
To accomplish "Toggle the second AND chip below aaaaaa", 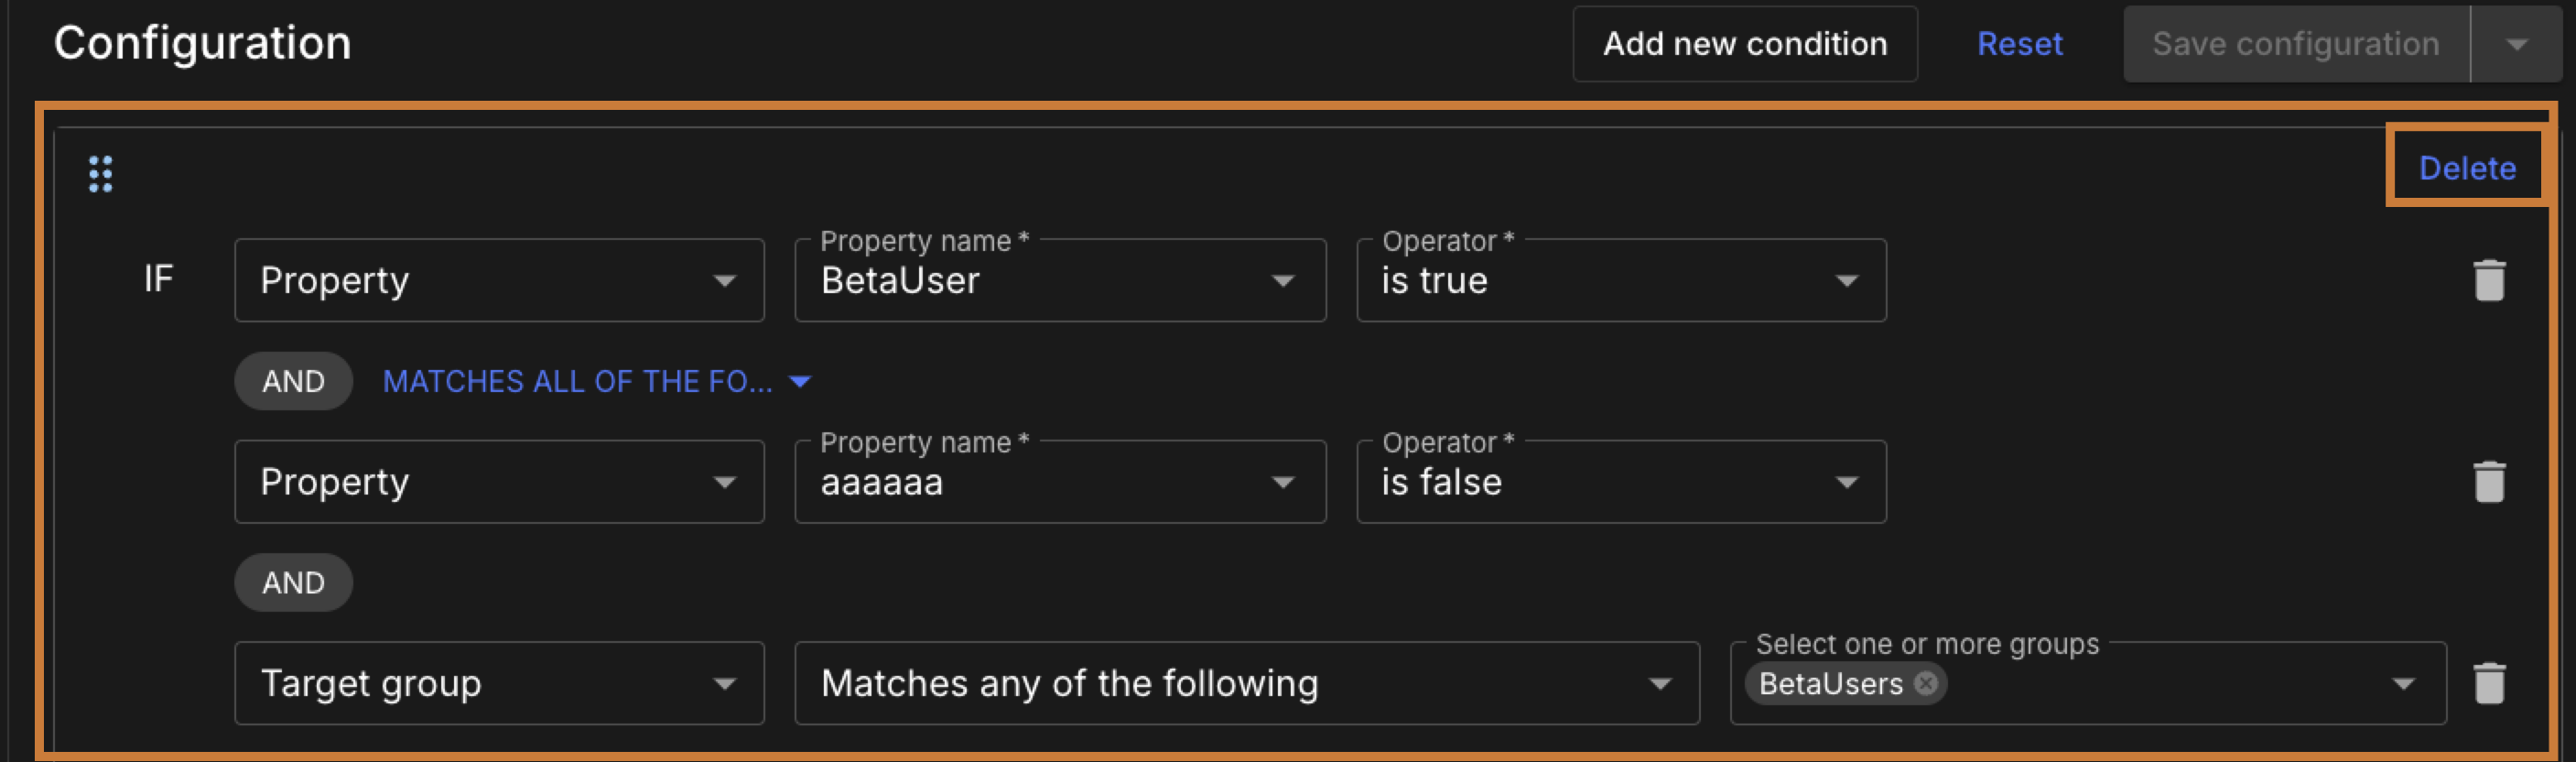I will [x=293, y=582].
